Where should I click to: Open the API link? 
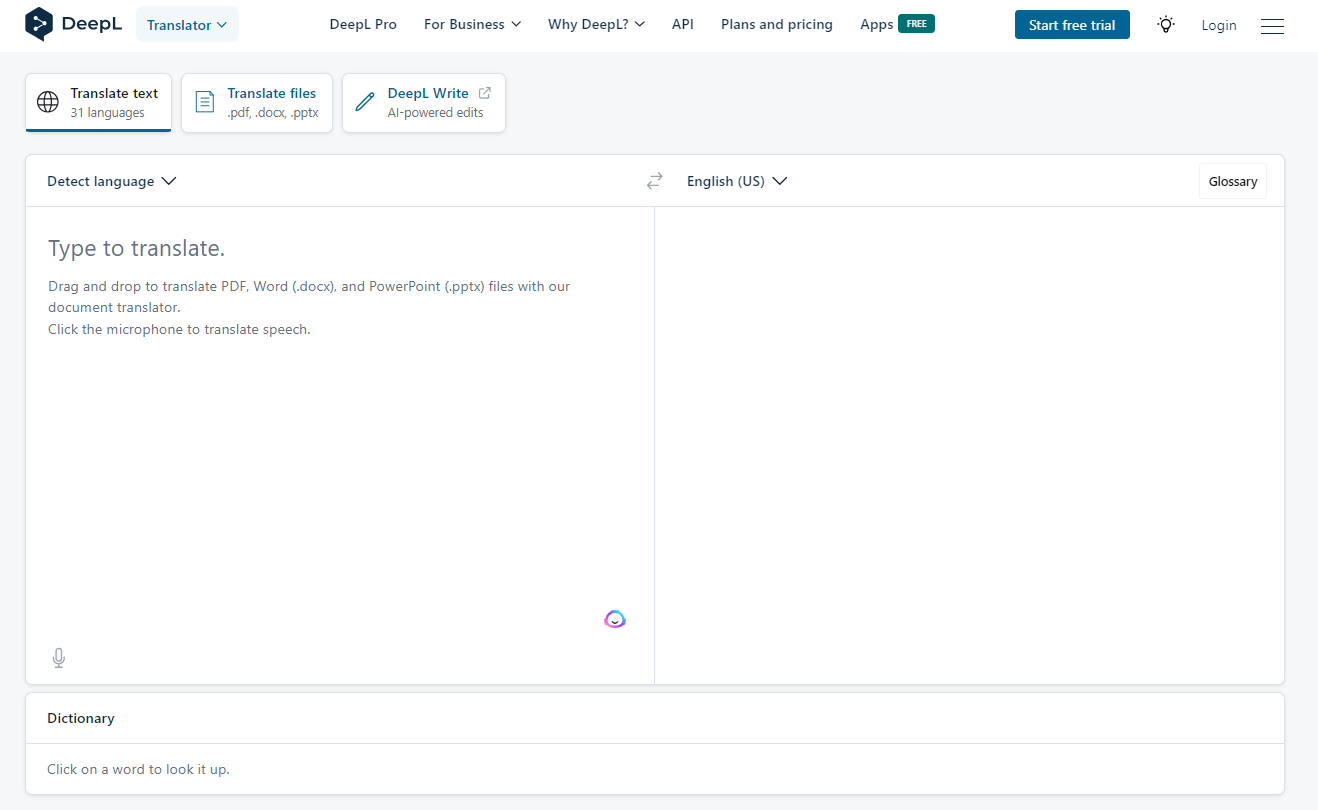tap(683, 24)
